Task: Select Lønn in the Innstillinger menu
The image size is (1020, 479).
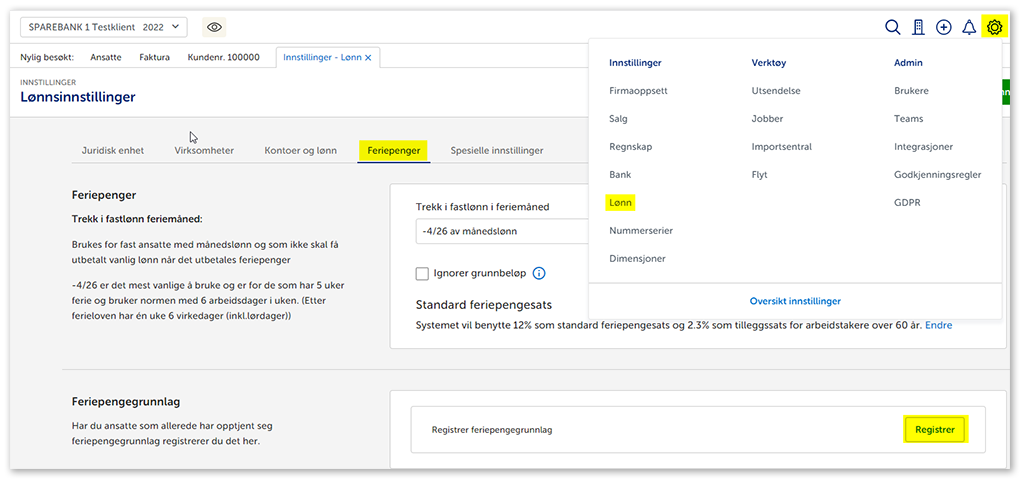Action: pos(621,202)
